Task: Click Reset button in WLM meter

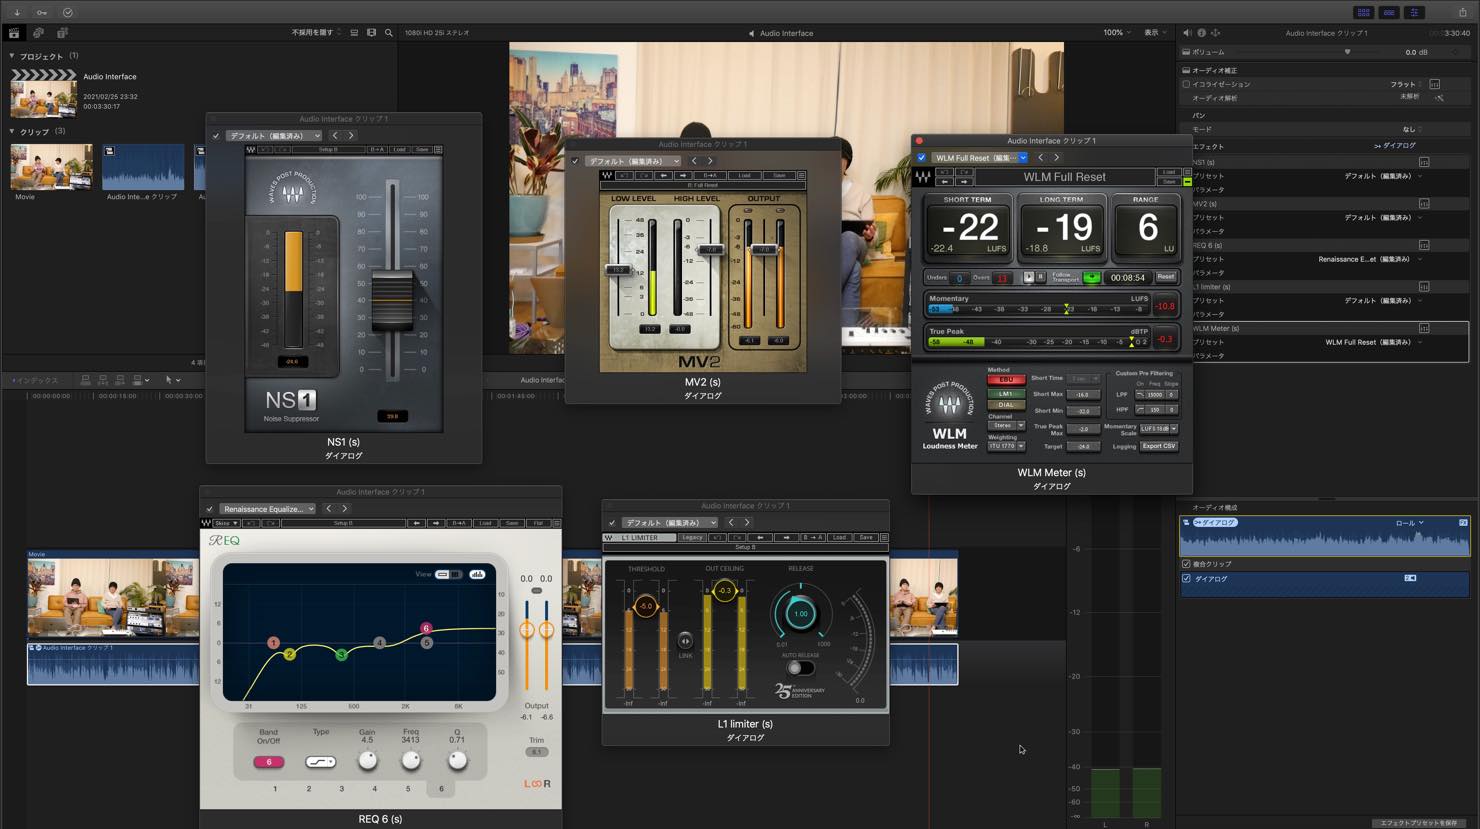Action: click(x=1166, y=277)
